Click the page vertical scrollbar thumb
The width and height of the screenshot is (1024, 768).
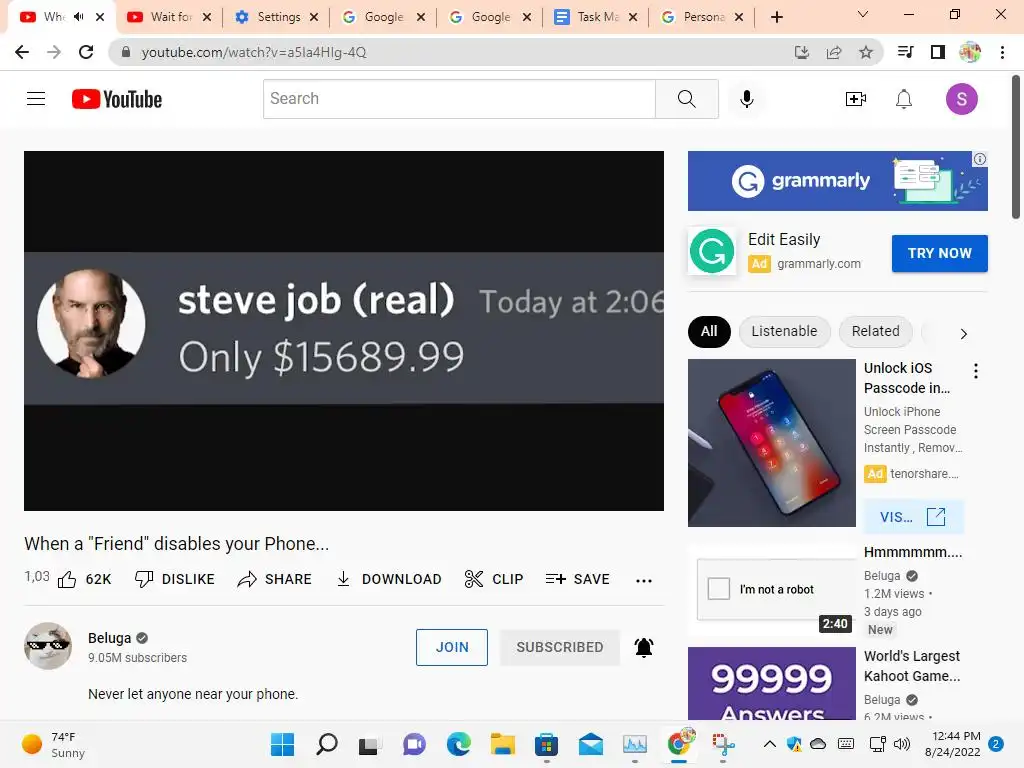coord(1016,148)
